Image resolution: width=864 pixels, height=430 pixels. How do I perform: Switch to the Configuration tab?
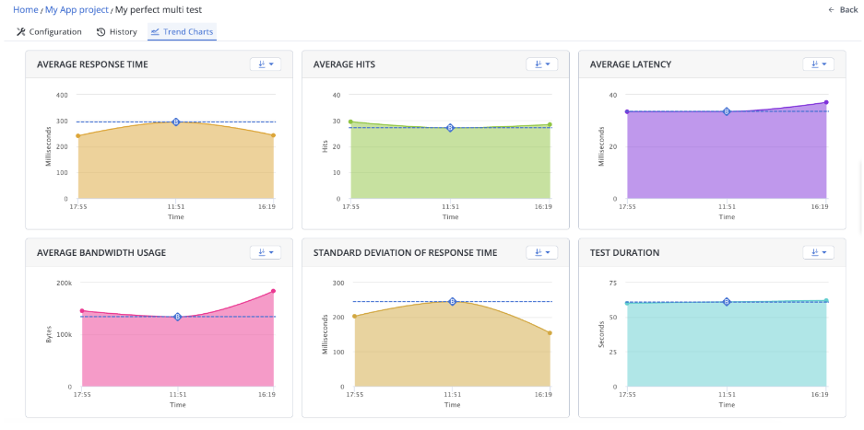point(49,32)
